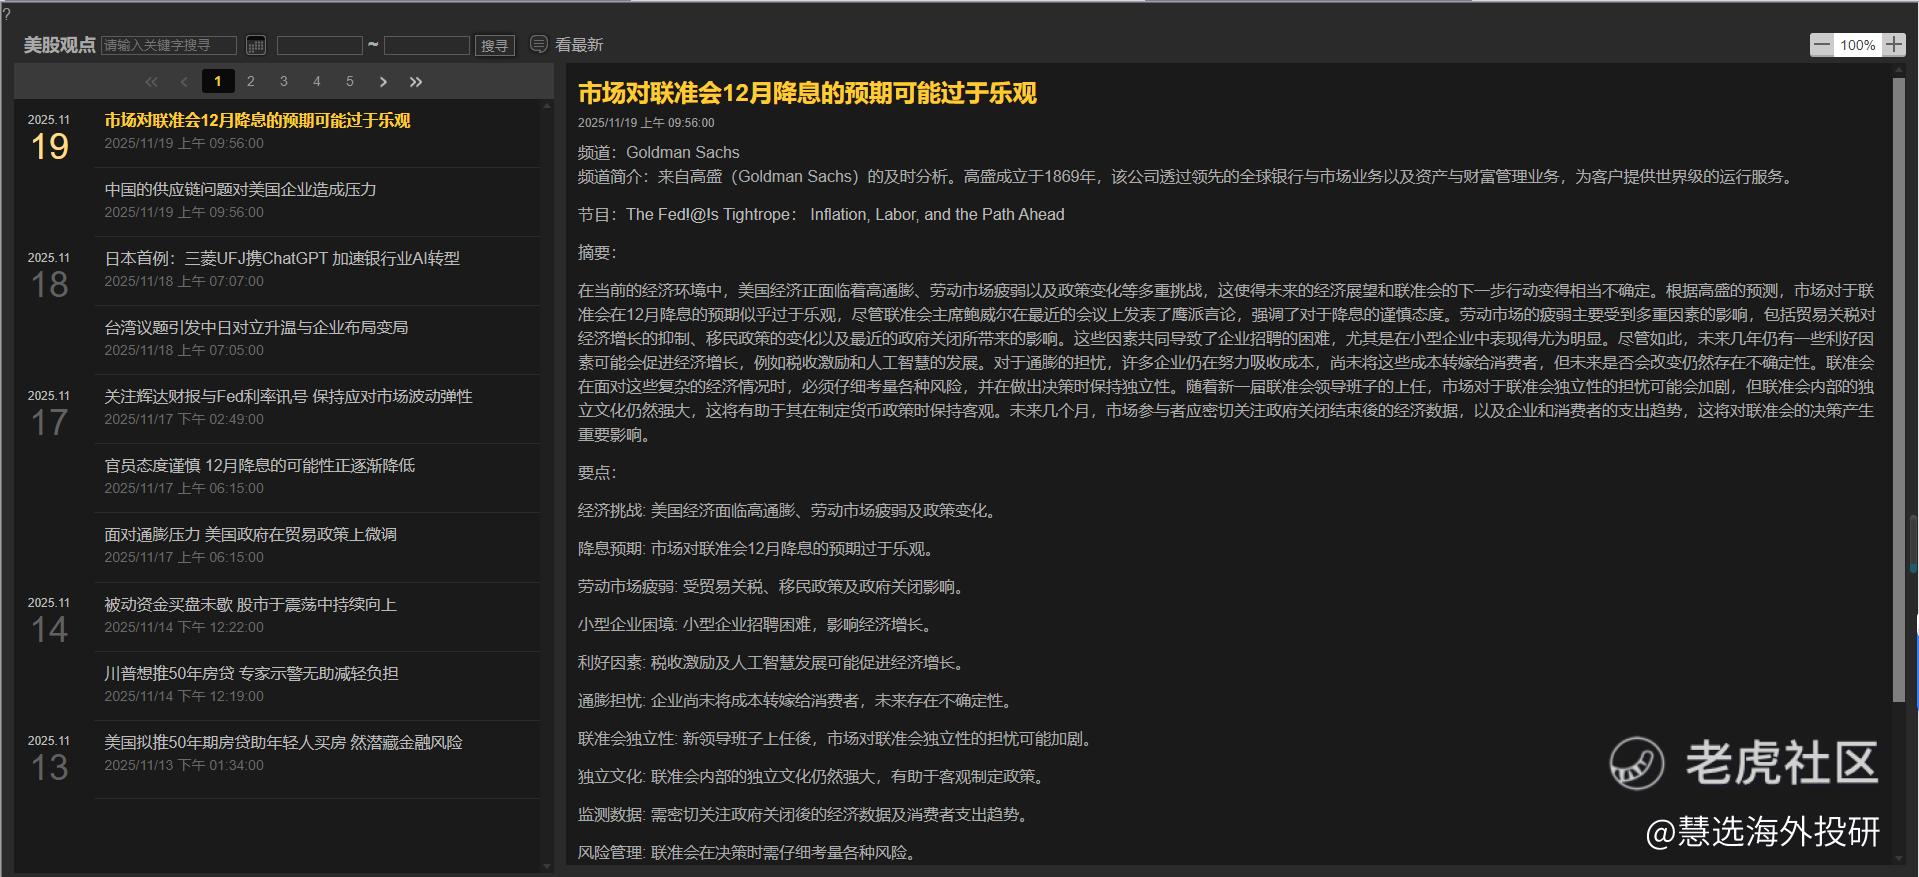
Task: Click the 看最新 label
Action: point(579,45)
